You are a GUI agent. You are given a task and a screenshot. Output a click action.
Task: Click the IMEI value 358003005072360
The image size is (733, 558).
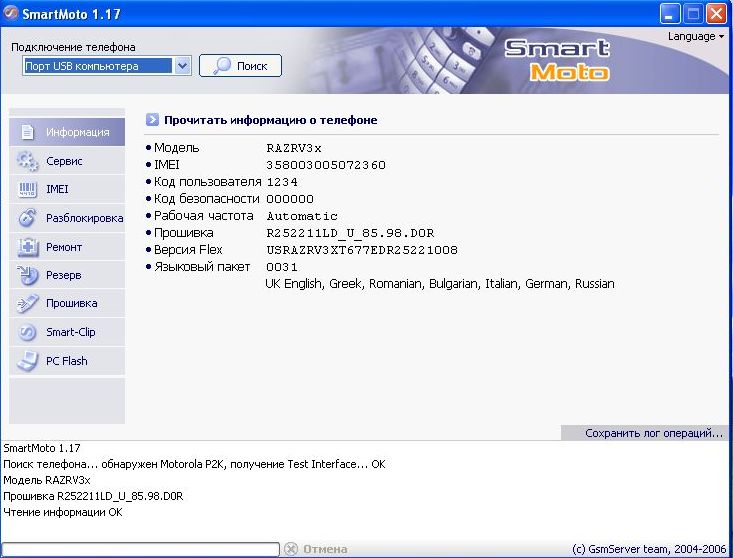pos(326,165)
